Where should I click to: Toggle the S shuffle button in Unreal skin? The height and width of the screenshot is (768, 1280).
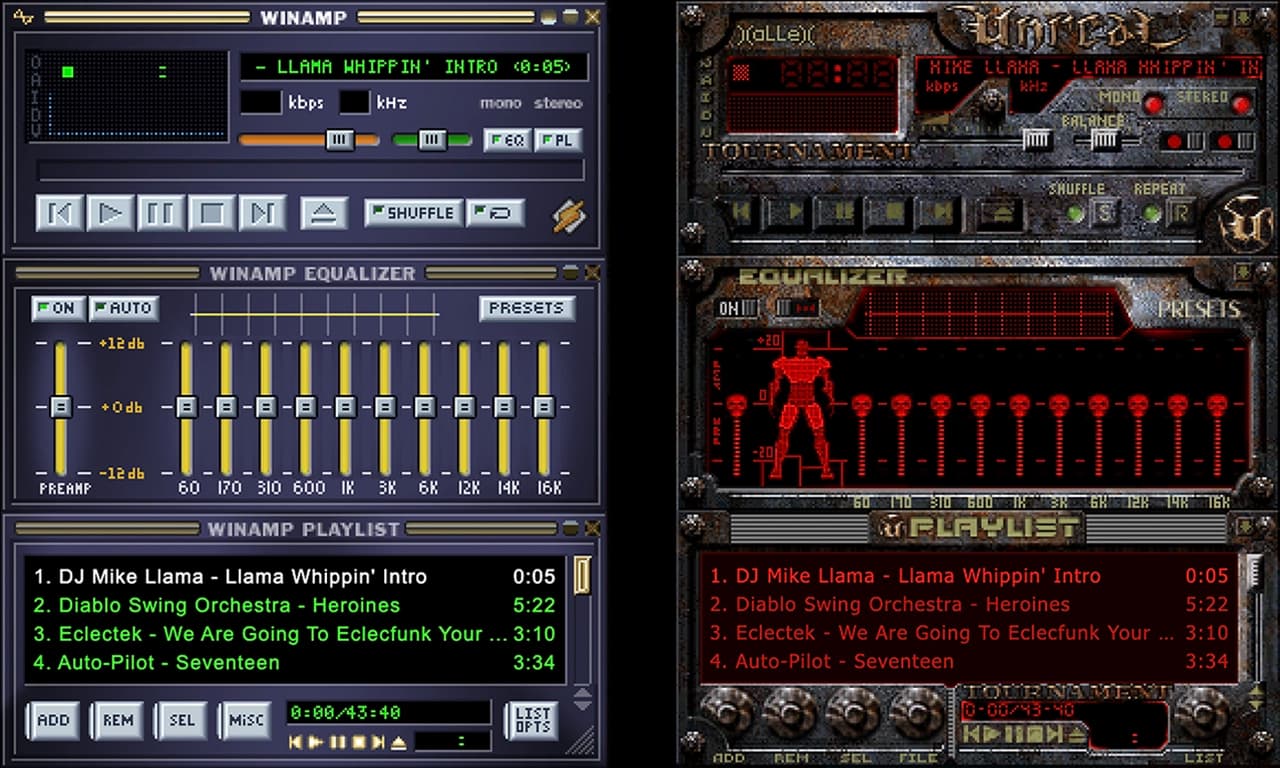[1104, 214]
